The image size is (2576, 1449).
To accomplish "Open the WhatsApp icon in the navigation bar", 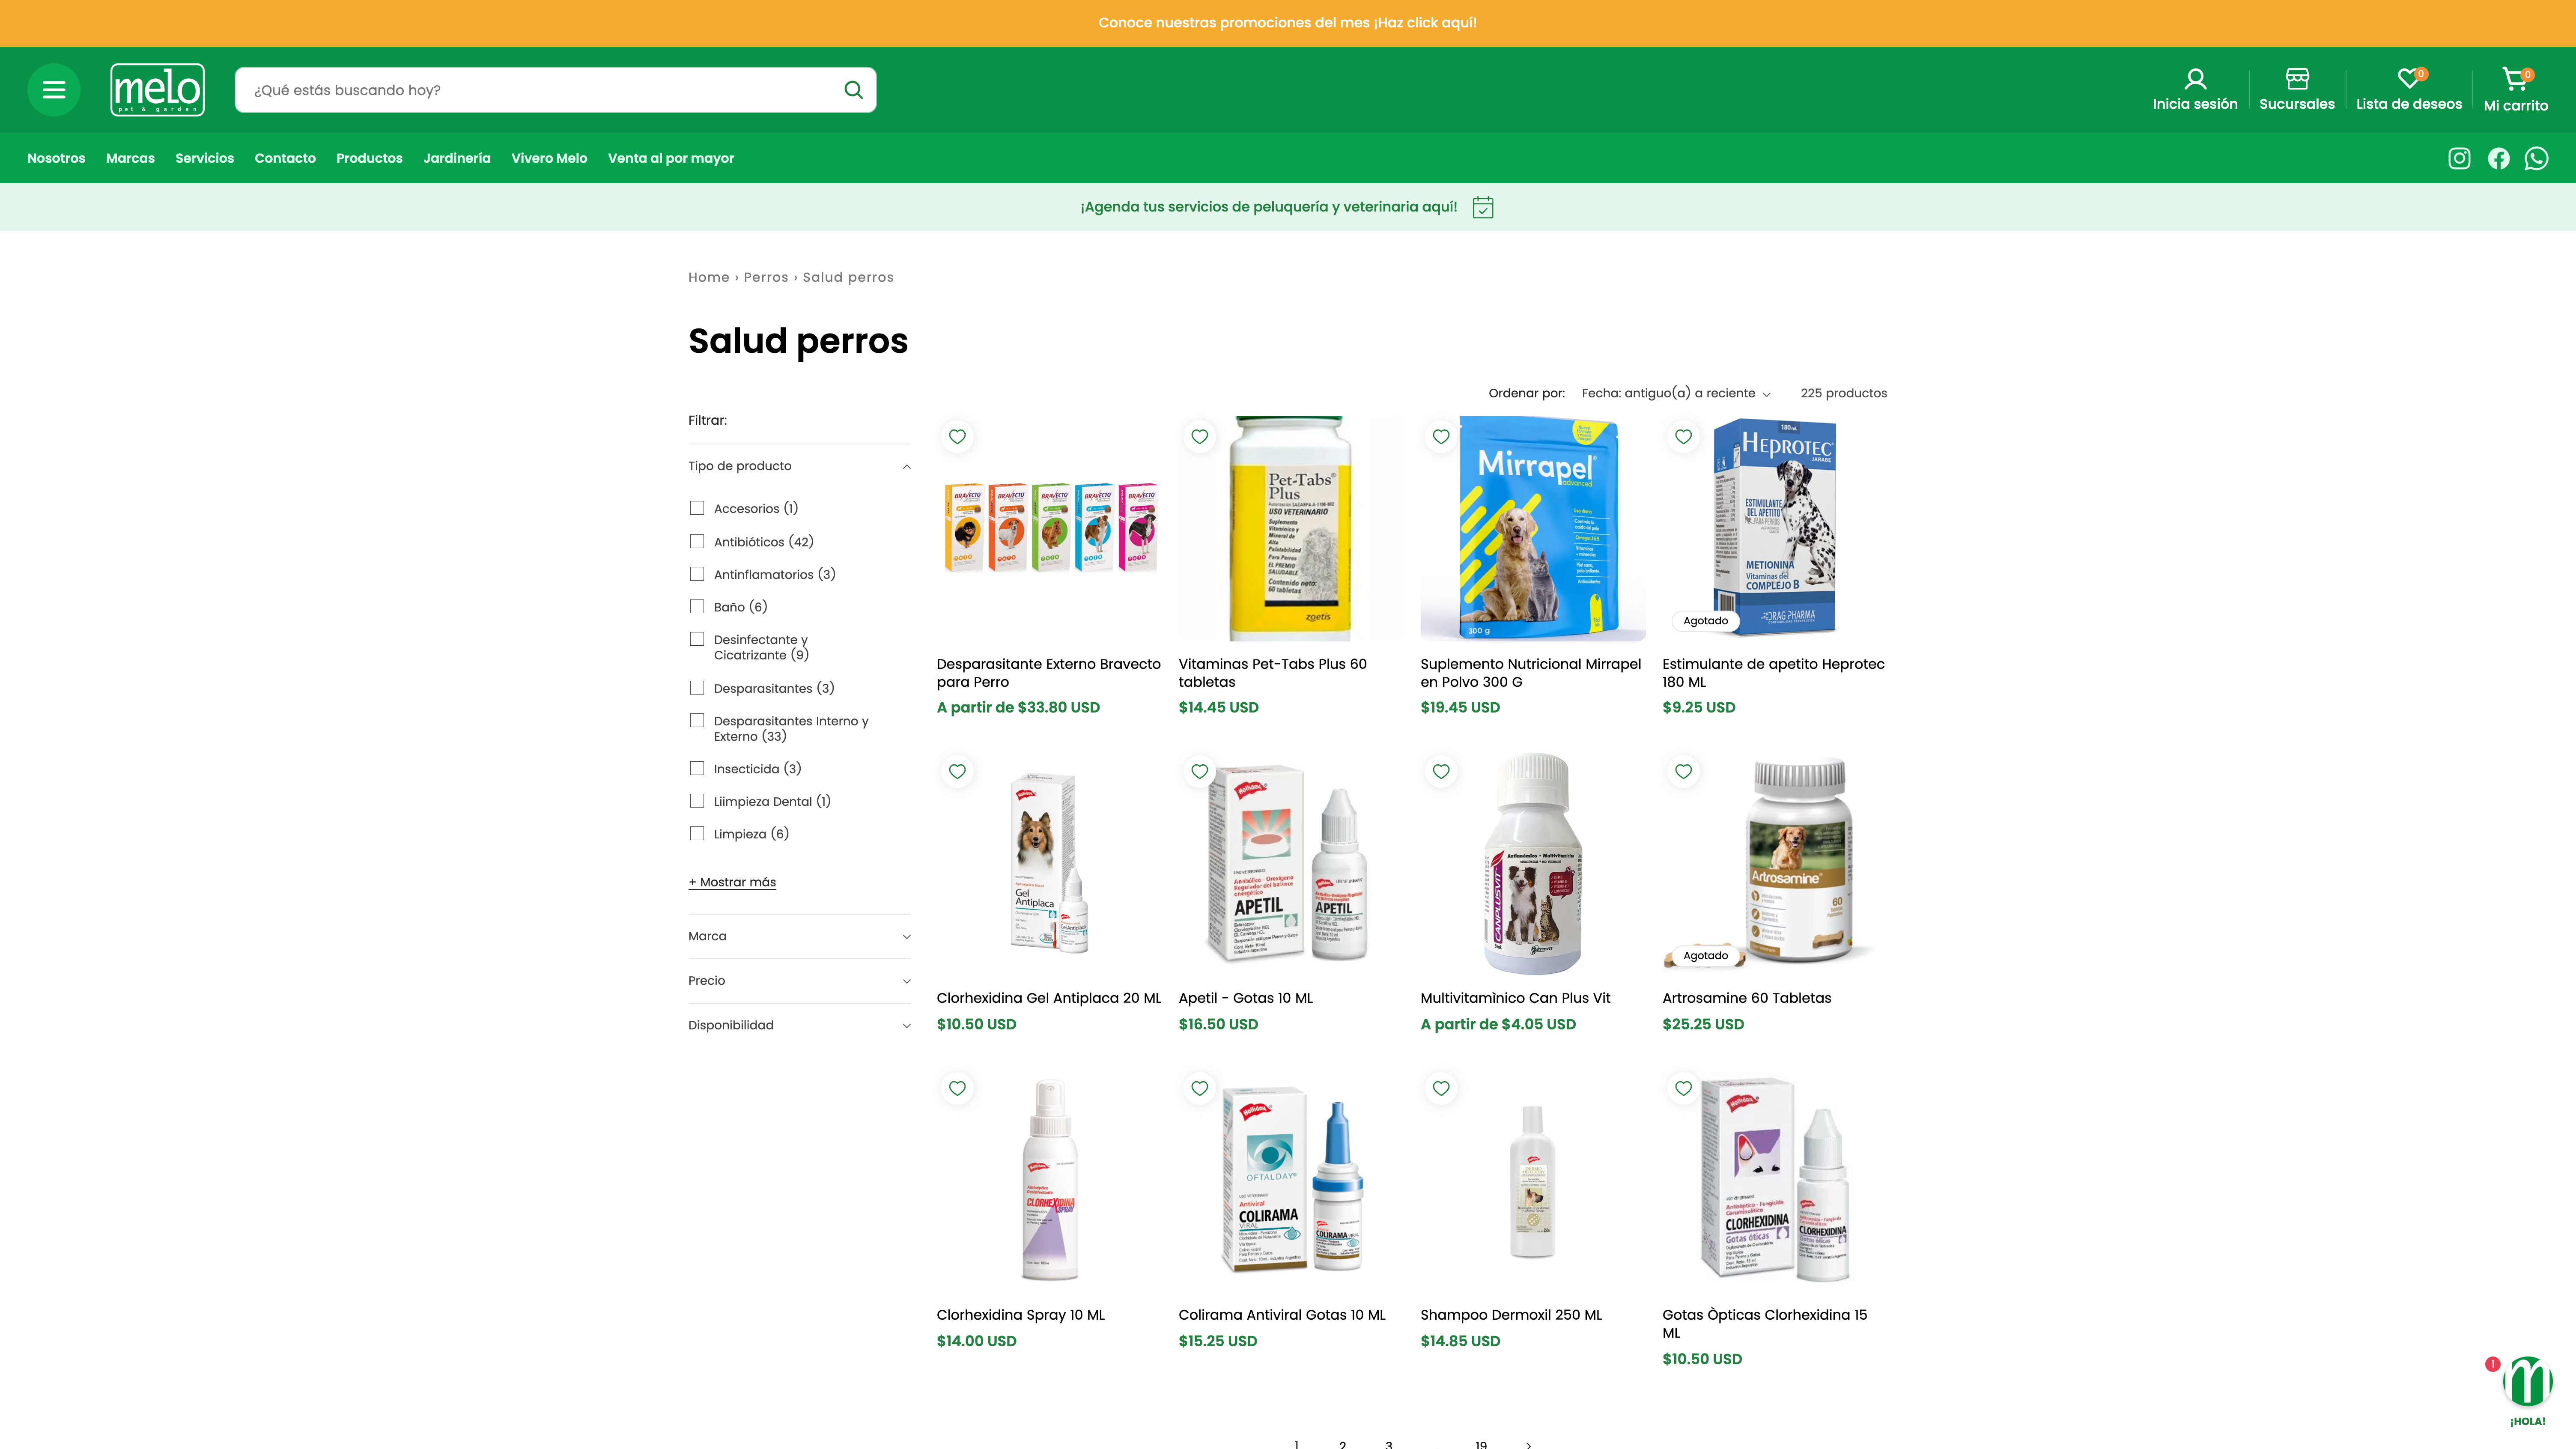I will click(x=2536, y=158).
